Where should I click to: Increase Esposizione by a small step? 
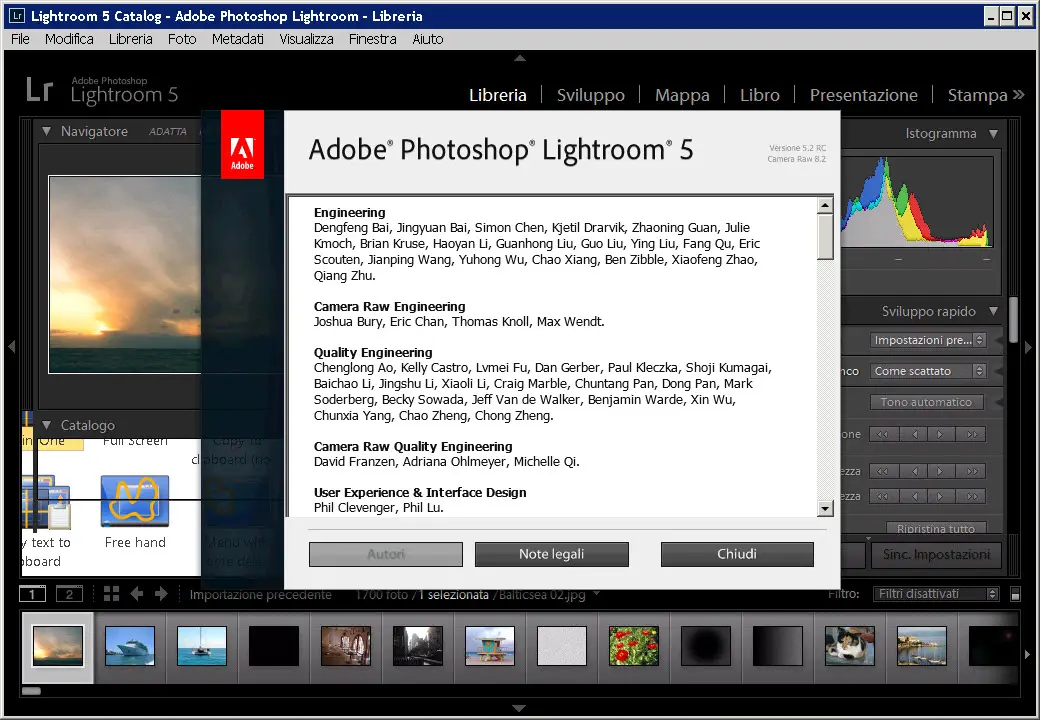click(x=941, y=434)
